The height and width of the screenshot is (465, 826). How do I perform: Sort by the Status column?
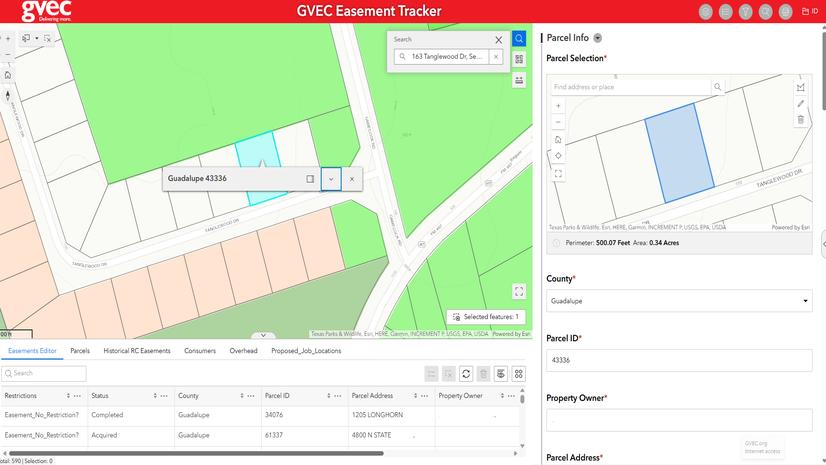click(x=155, y=396)
